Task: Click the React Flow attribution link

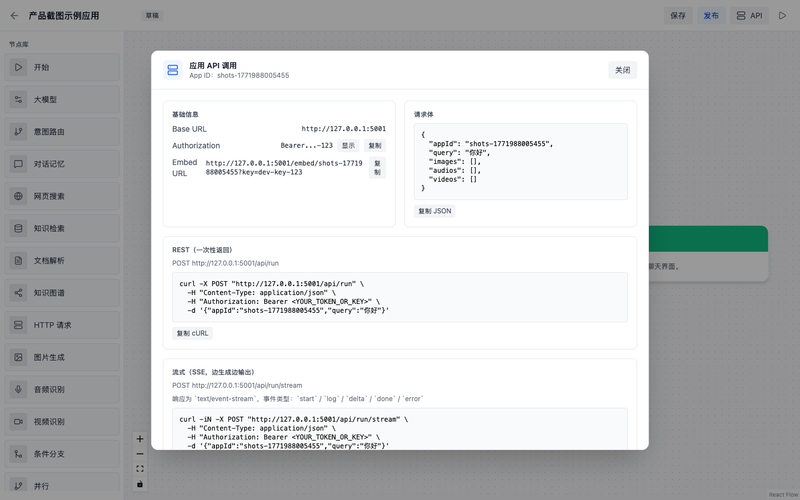Action: 784,495
